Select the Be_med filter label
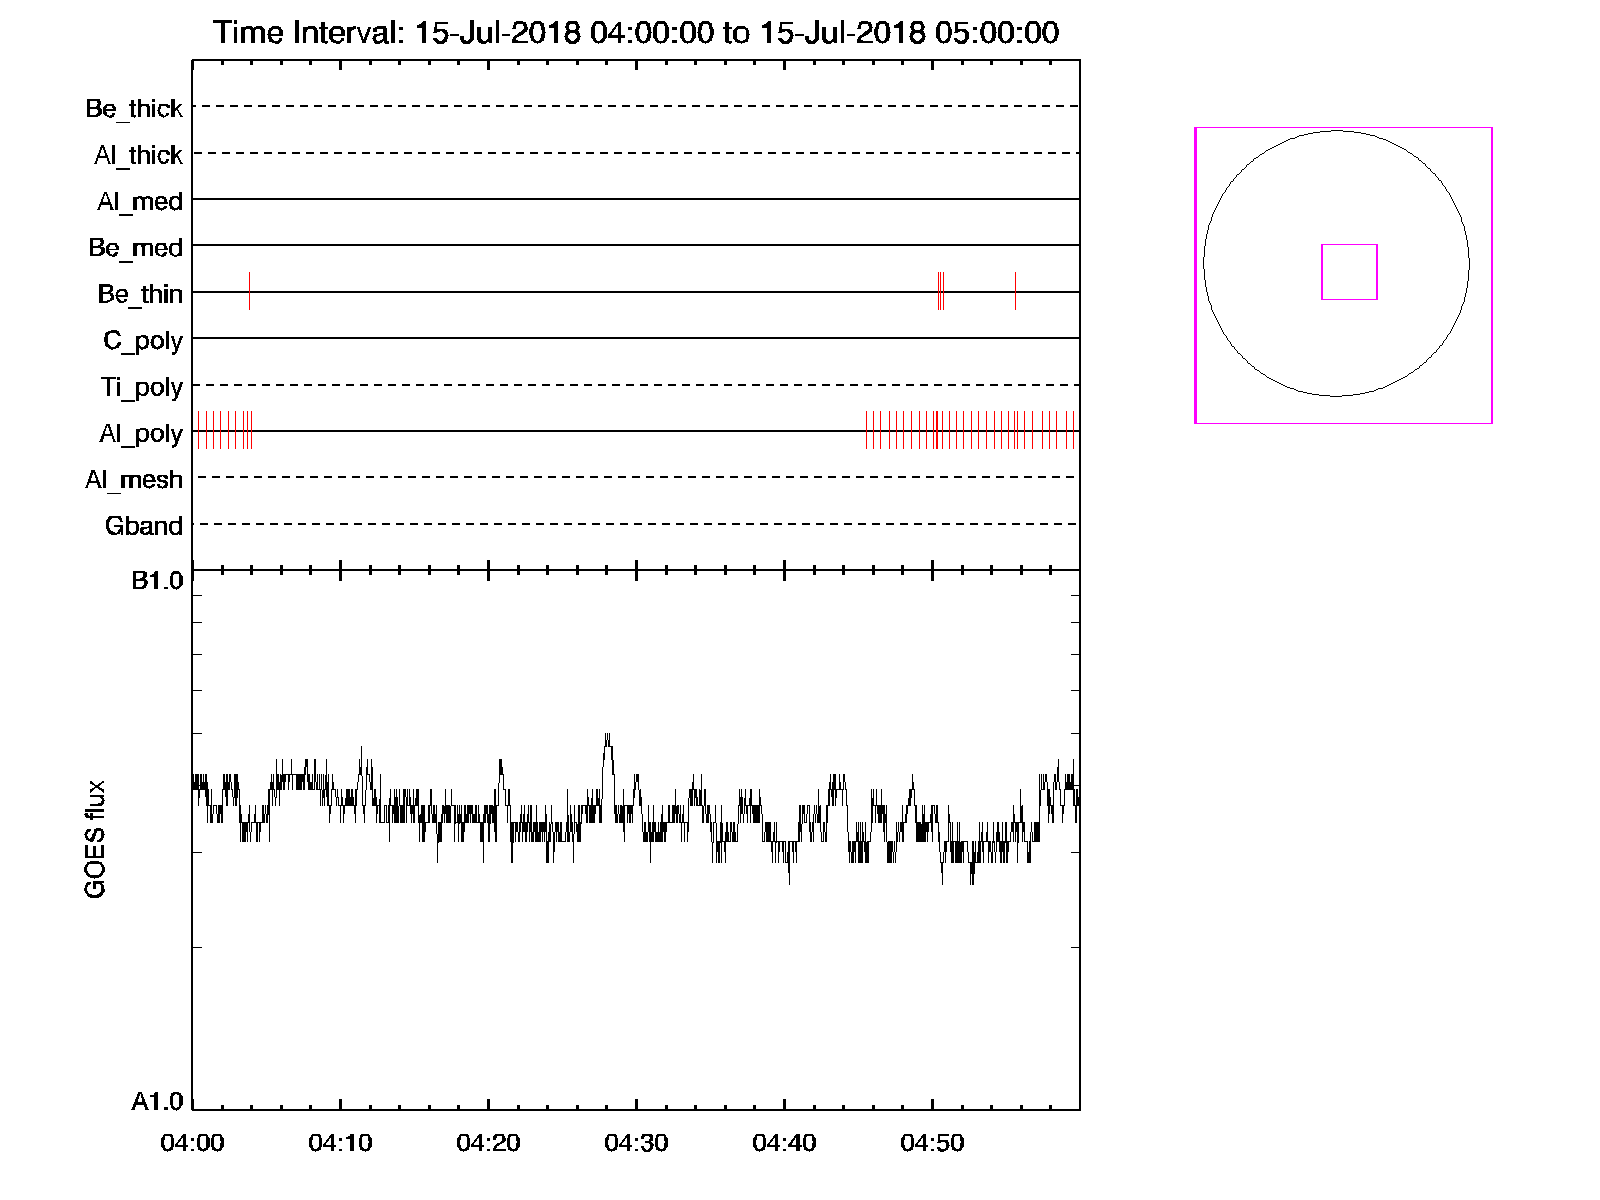1600x1200 pixels. pos(135,247)
